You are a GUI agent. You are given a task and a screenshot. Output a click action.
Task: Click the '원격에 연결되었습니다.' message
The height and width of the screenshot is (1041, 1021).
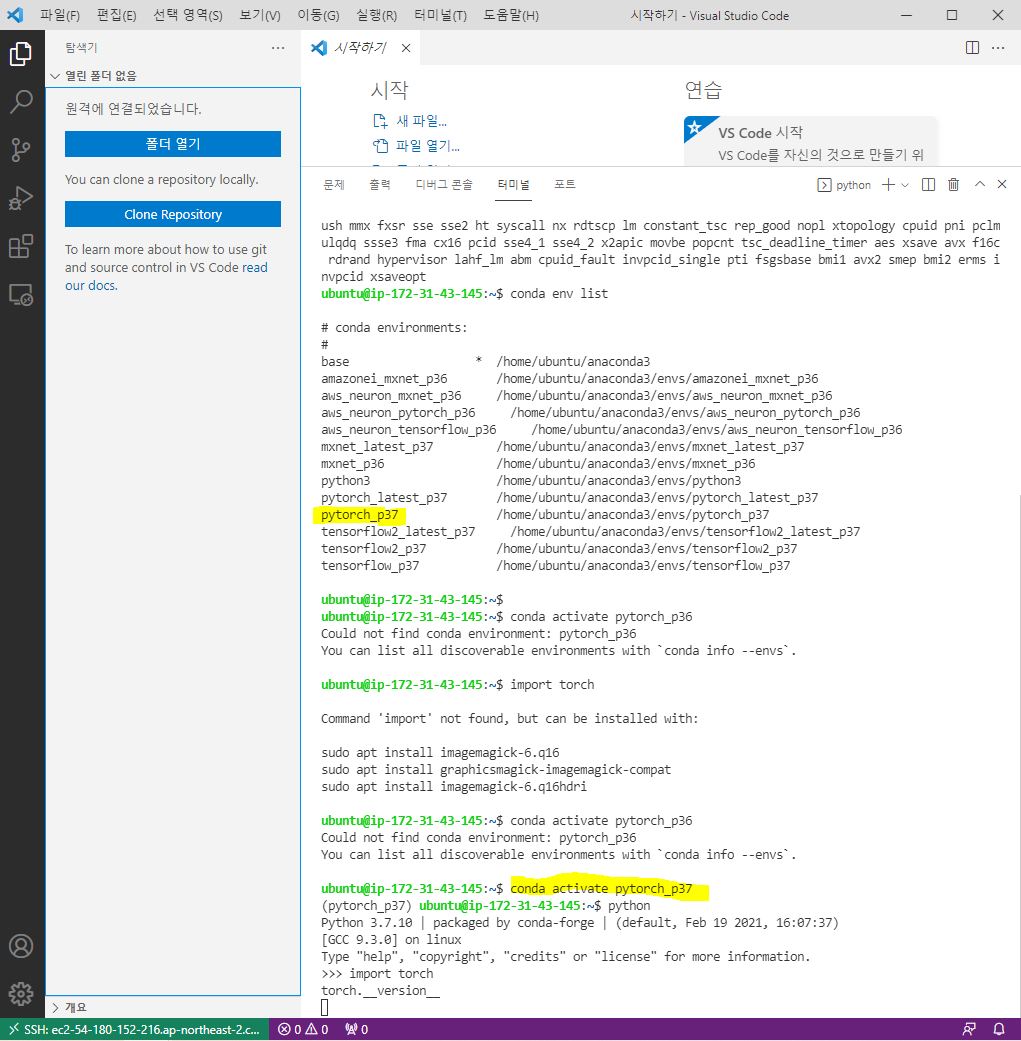point(133,108)
